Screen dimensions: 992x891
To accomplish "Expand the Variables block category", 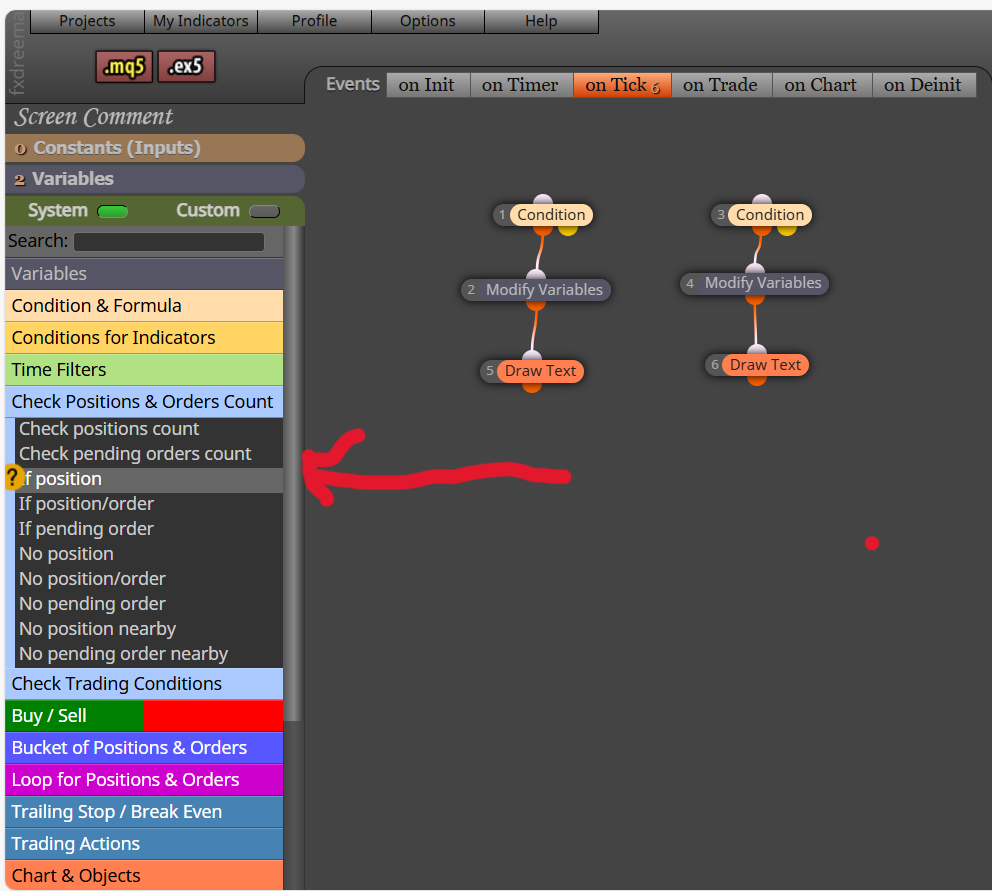I will click(144, 274).
